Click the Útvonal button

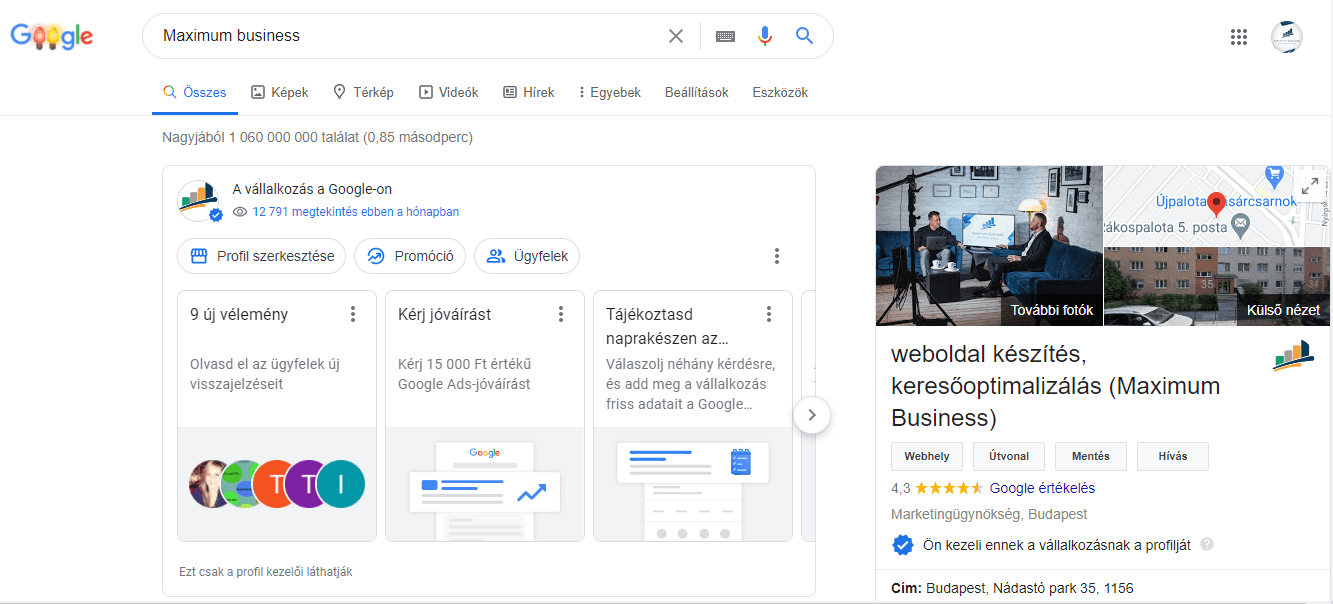coord(1009,456)
